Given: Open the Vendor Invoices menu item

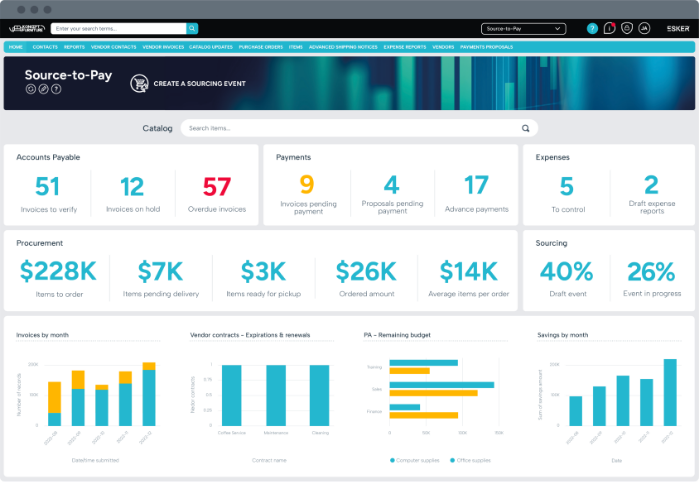Looking at the screenshot, I should [x=162, y=47].
